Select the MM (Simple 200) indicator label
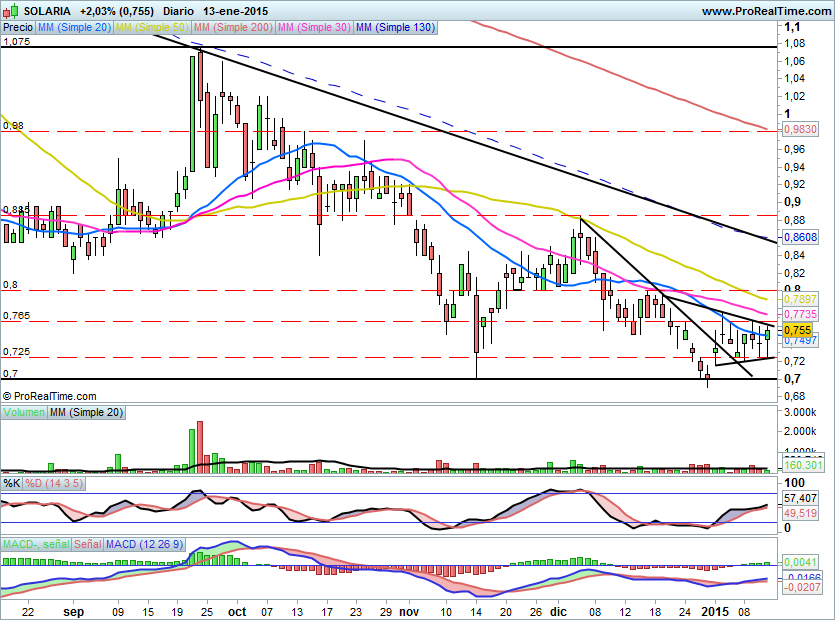Image resolution: width=835 pixels, height=620 pixels. (235, 29)
